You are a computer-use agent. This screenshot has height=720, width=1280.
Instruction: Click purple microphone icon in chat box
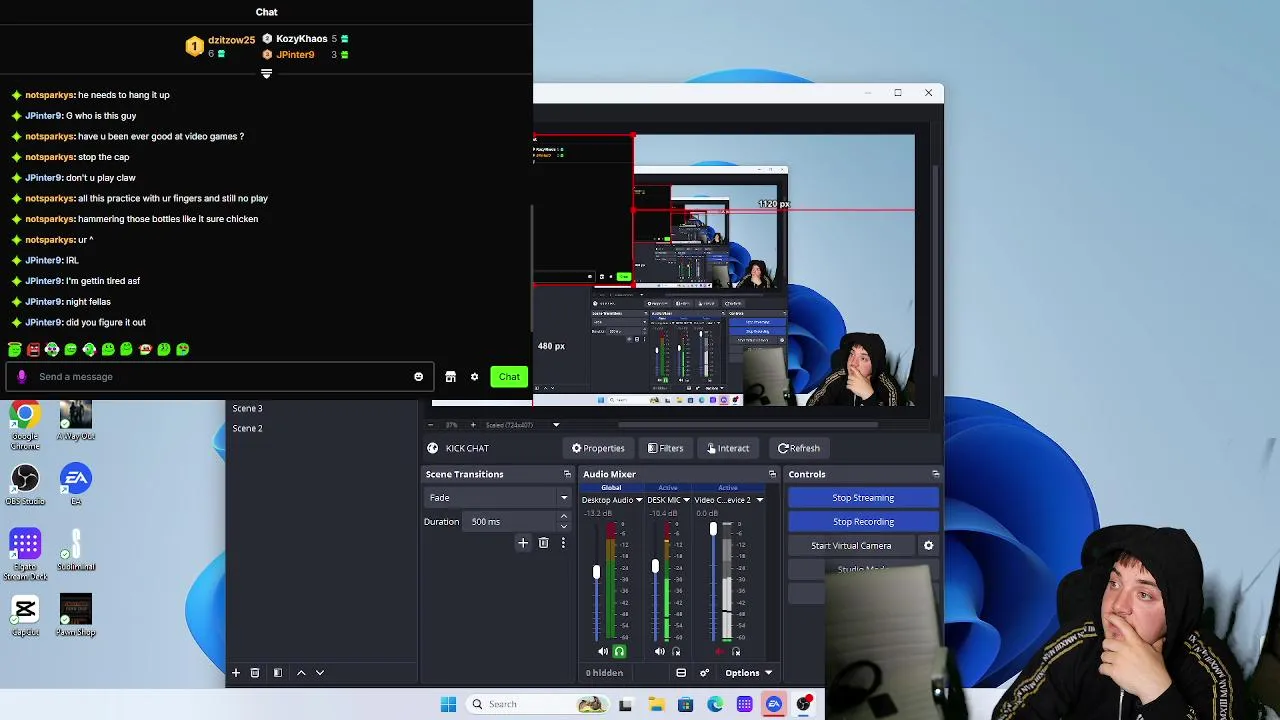pos(22,377)
